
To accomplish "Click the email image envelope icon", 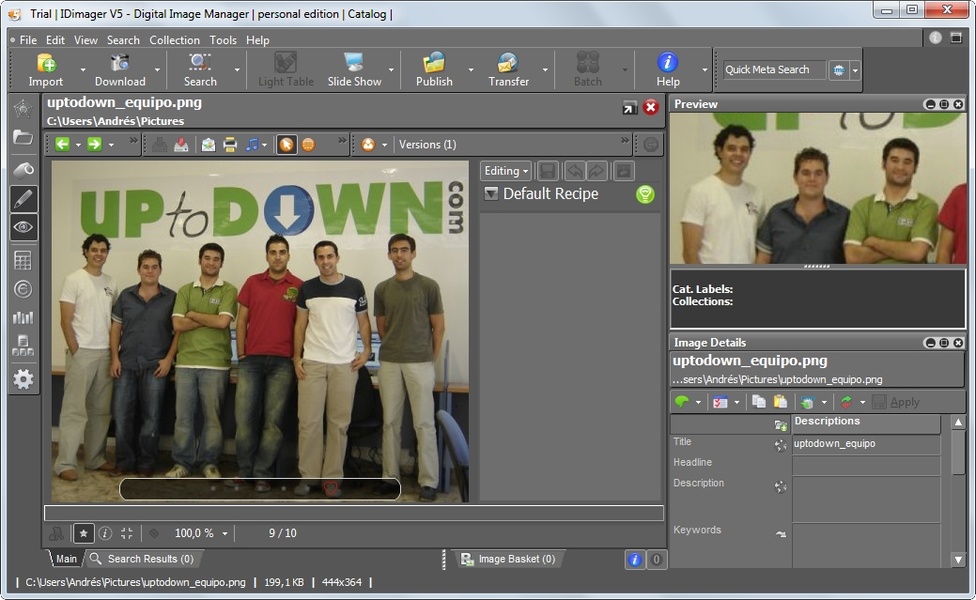I will click(208, 145).
